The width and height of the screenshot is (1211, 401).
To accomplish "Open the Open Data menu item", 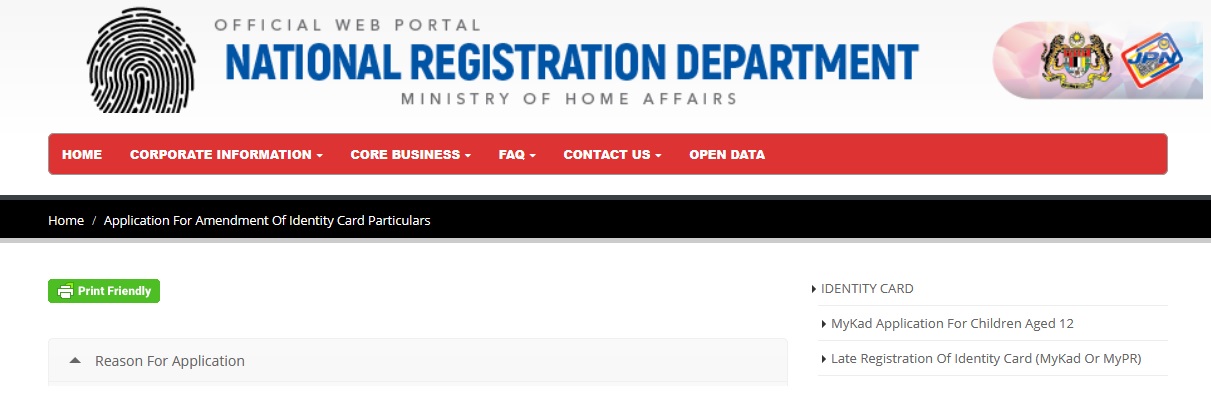I will click(x=727, y=155).
